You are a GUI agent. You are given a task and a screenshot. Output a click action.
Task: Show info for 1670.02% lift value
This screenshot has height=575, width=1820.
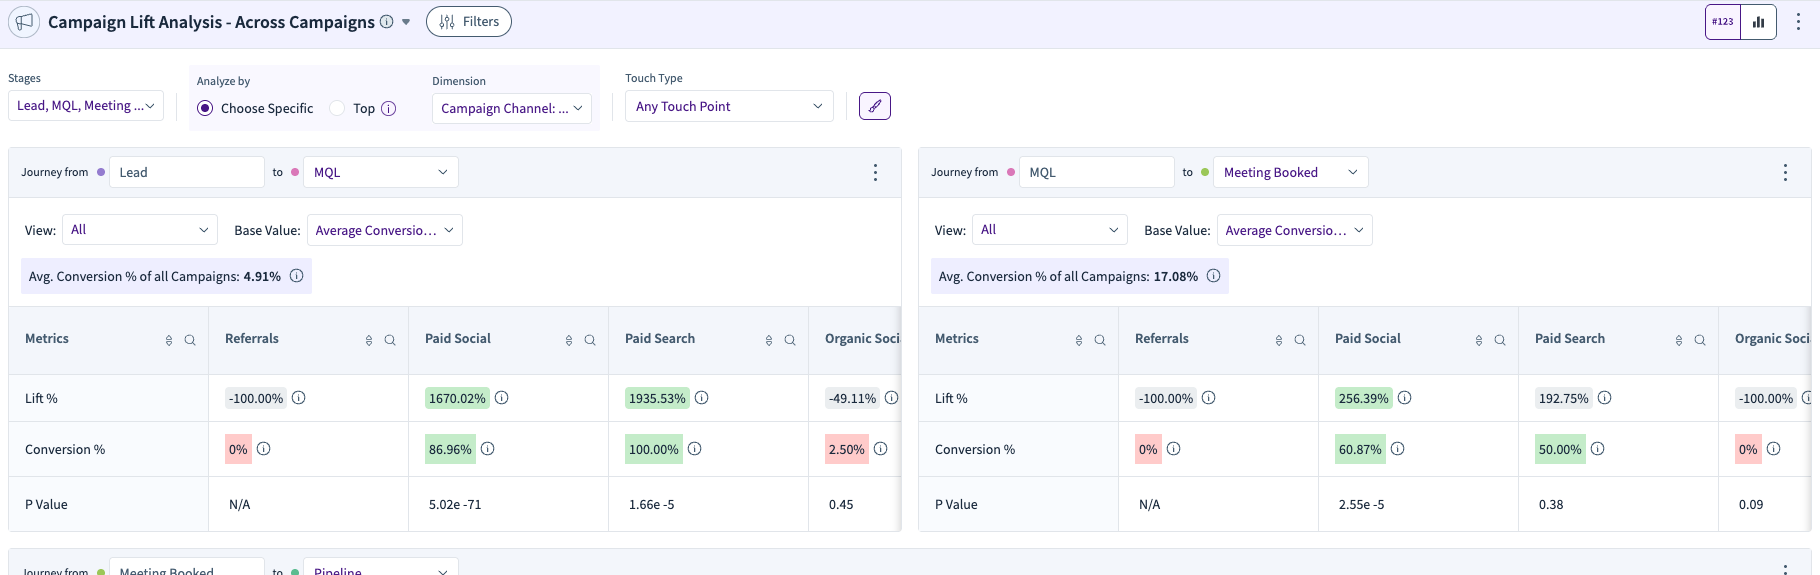[502, 398]
